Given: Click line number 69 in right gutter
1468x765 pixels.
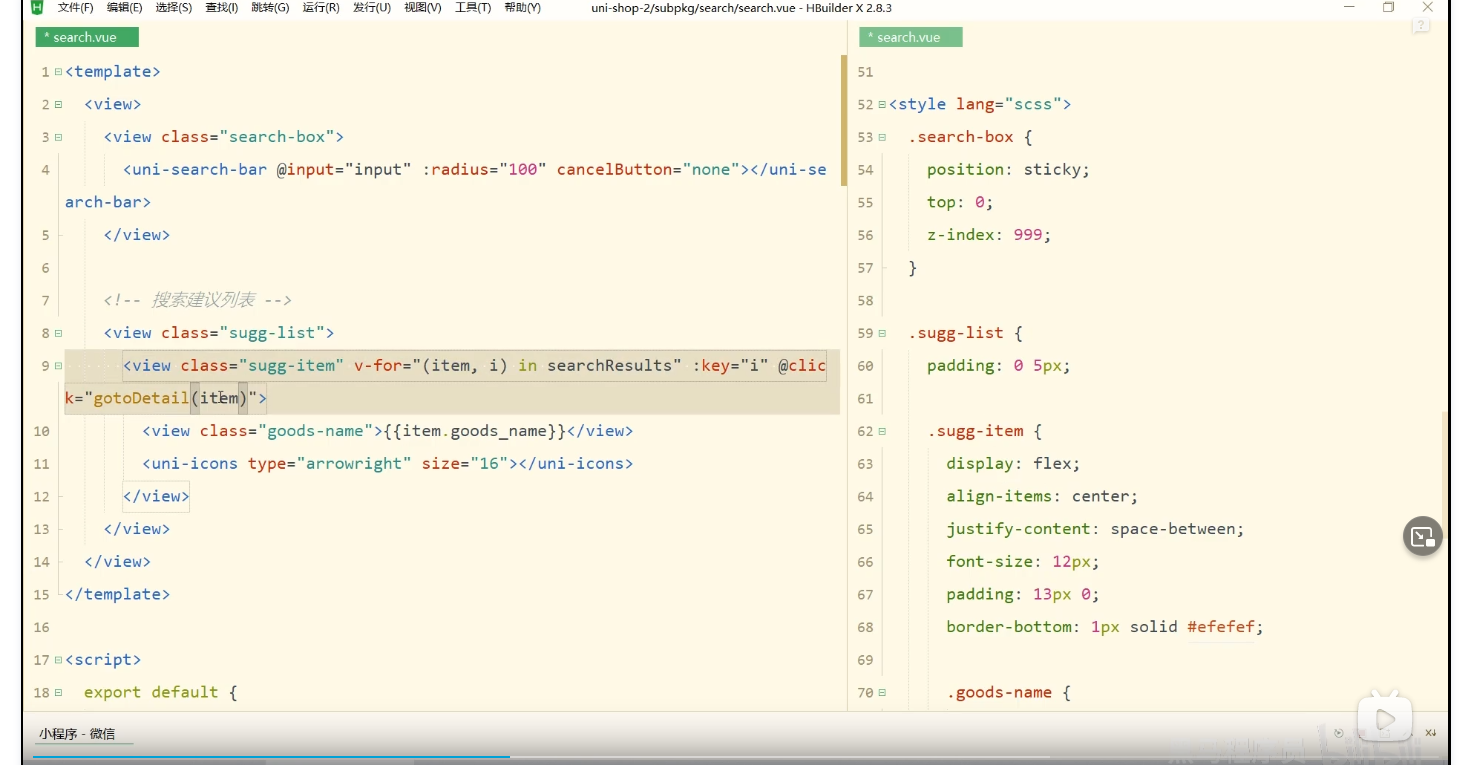Looking at the screenshot, I should coord(865,660).
